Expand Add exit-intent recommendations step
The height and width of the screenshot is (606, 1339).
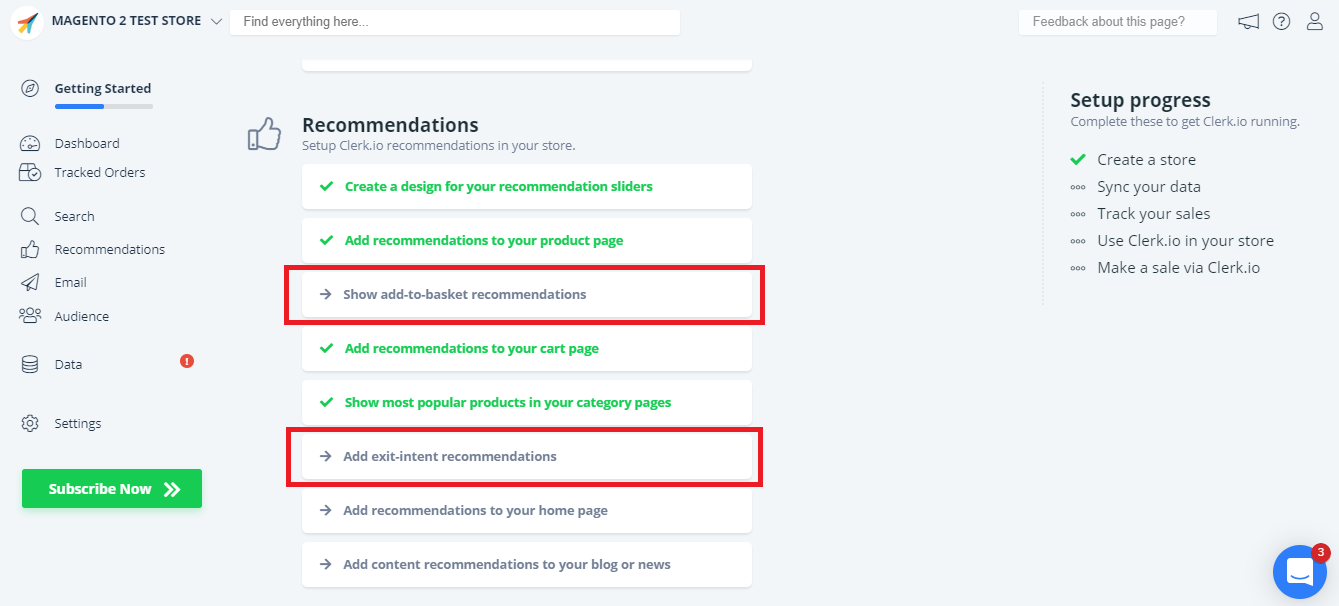pyautogui.click(x=526, y=457)
